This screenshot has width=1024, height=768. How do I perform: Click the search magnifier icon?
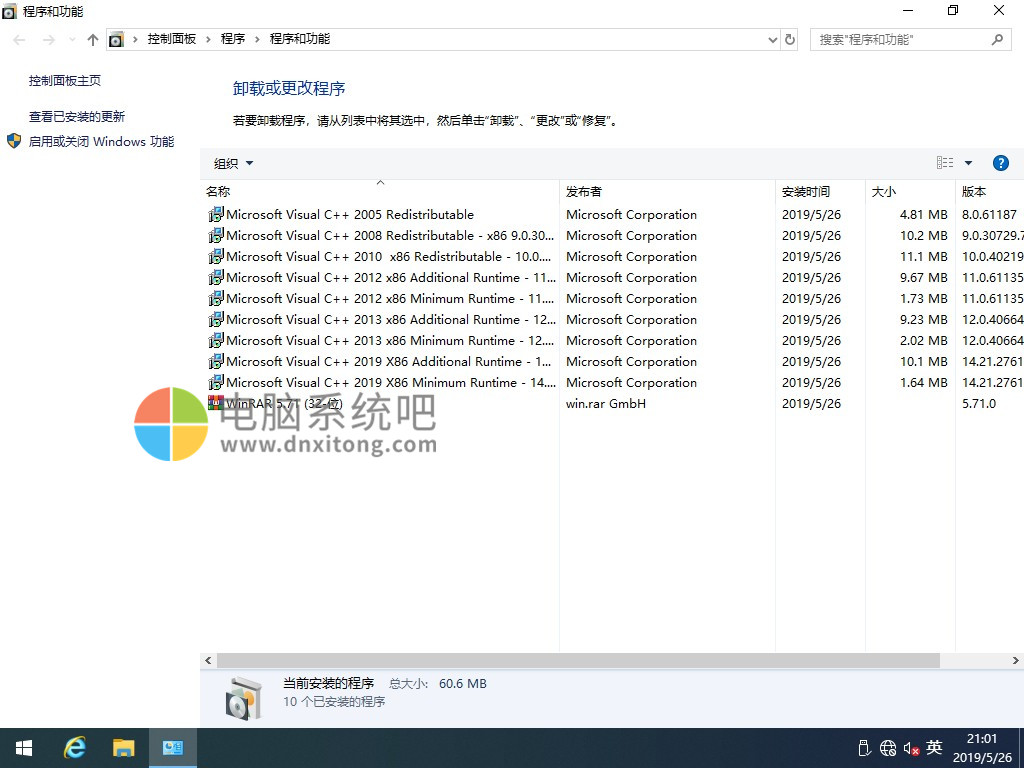997,40
